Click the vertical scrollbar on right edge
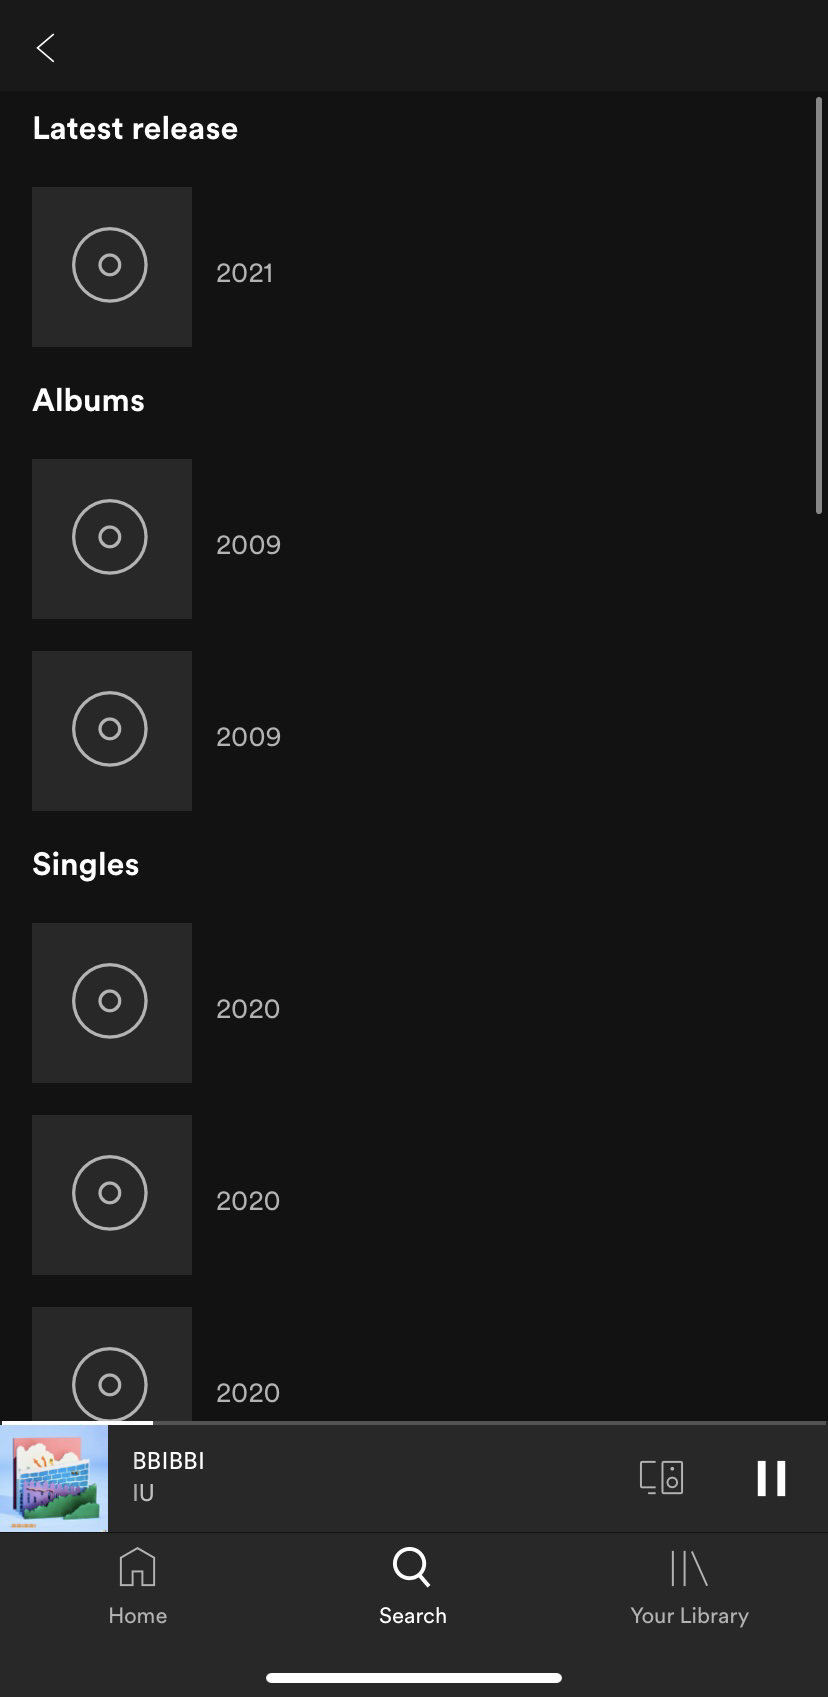 pos(819,306)
